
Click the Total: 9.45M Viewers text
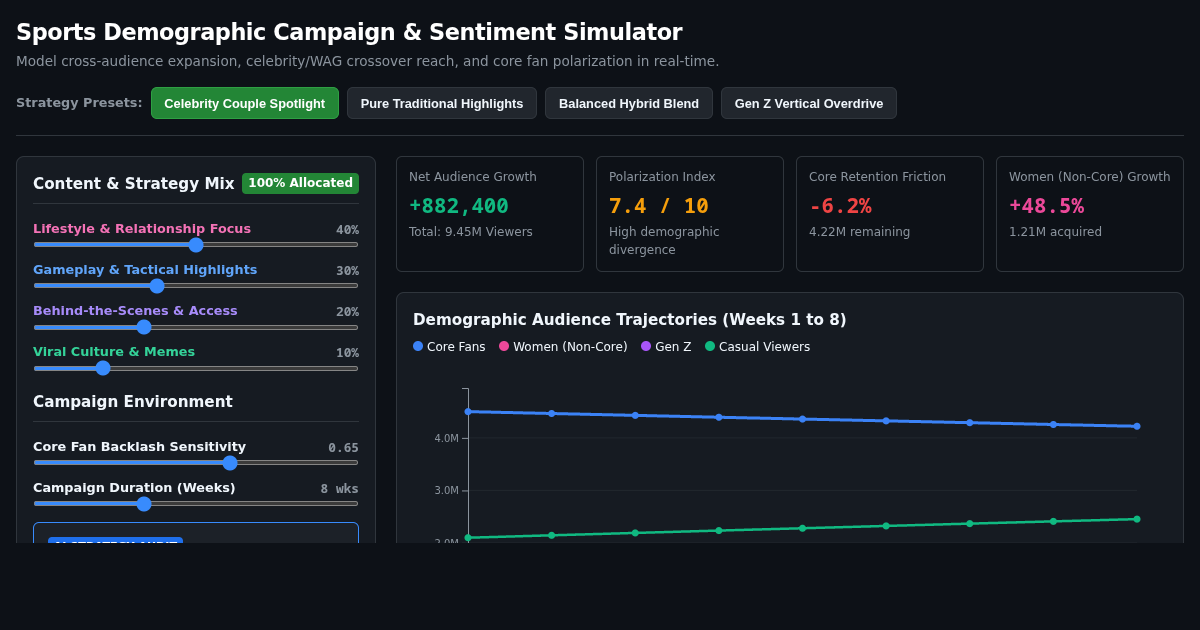(x=471, y=232)
